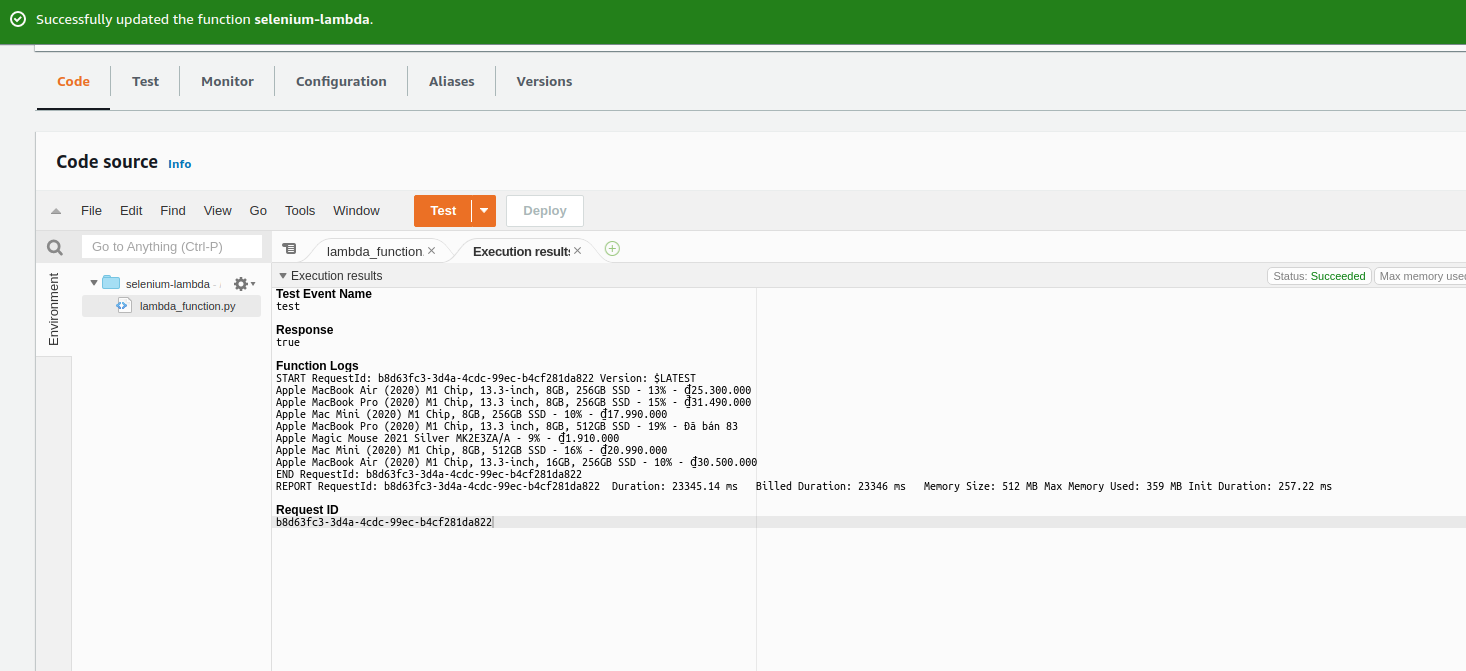Open the Go menu

[x=258, y=211]
